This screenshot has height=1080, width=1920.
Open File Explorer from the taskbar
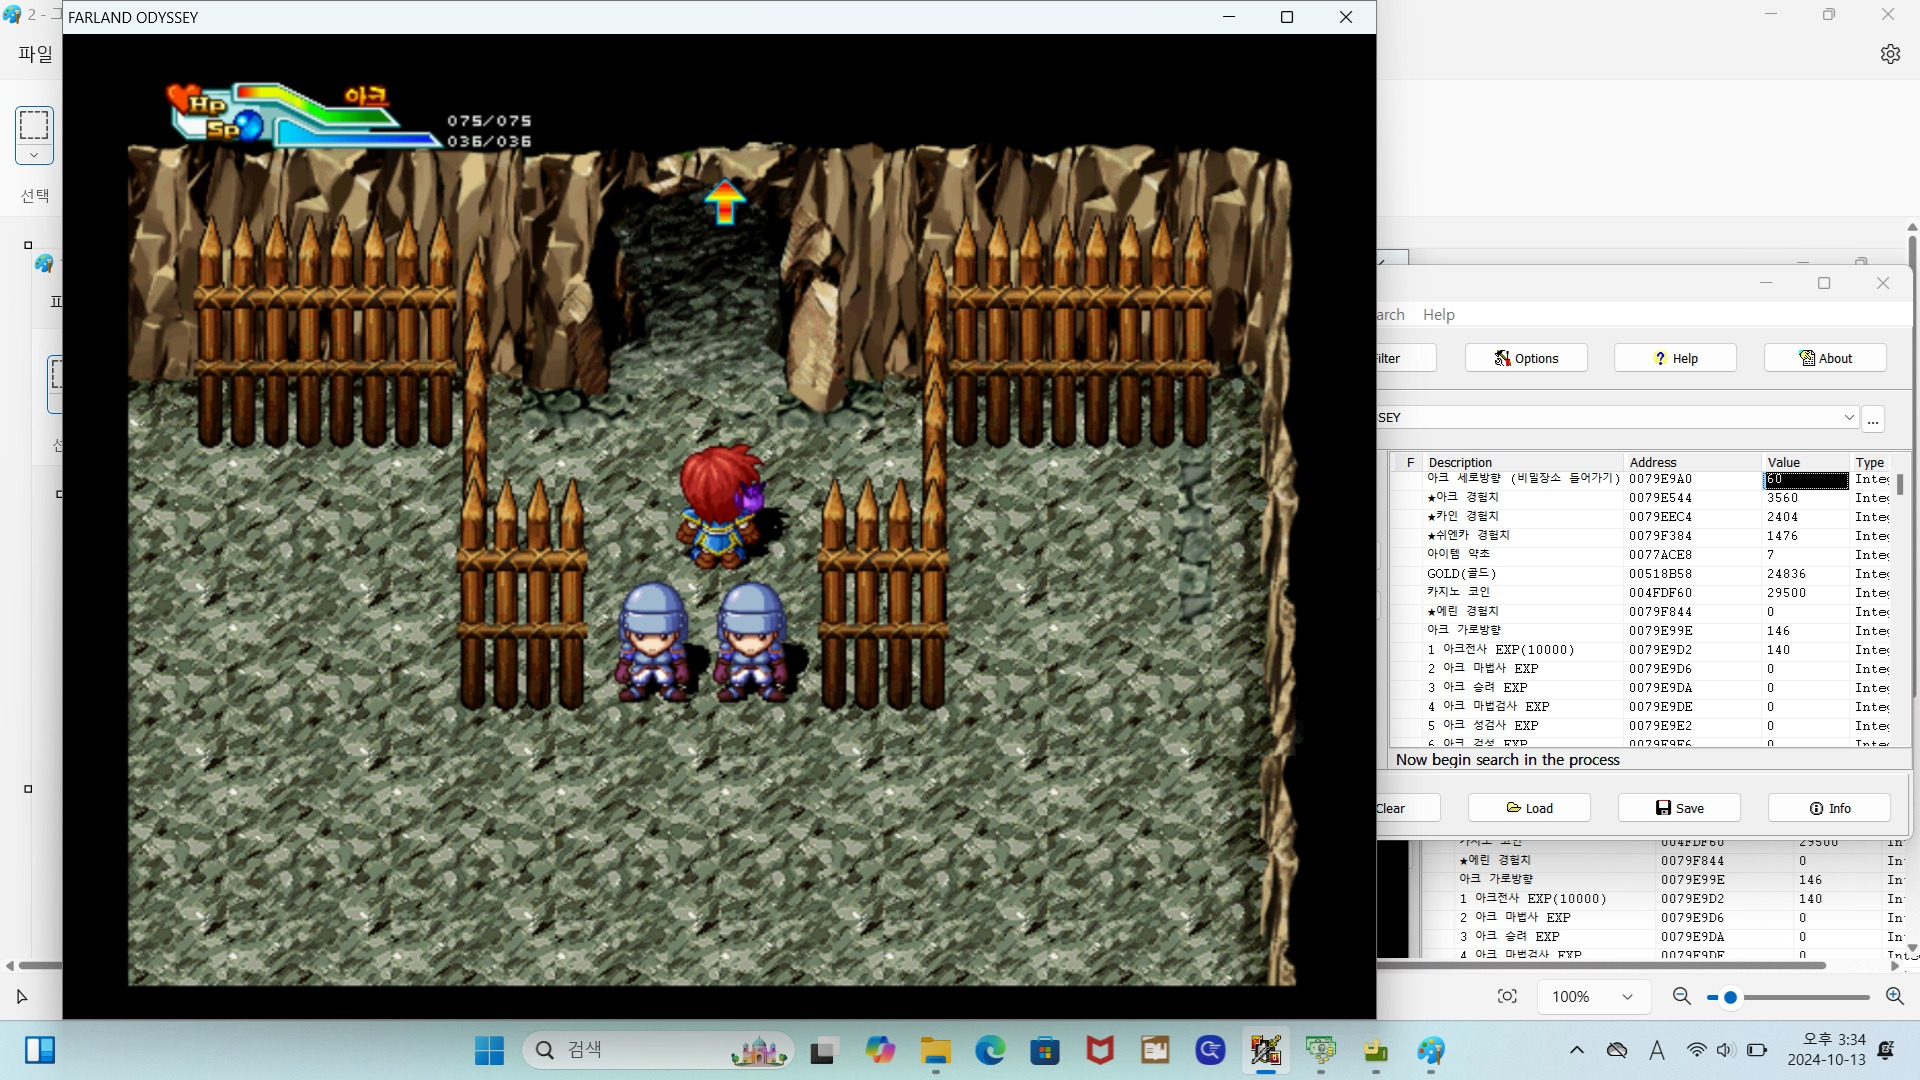coord(935,1050)
